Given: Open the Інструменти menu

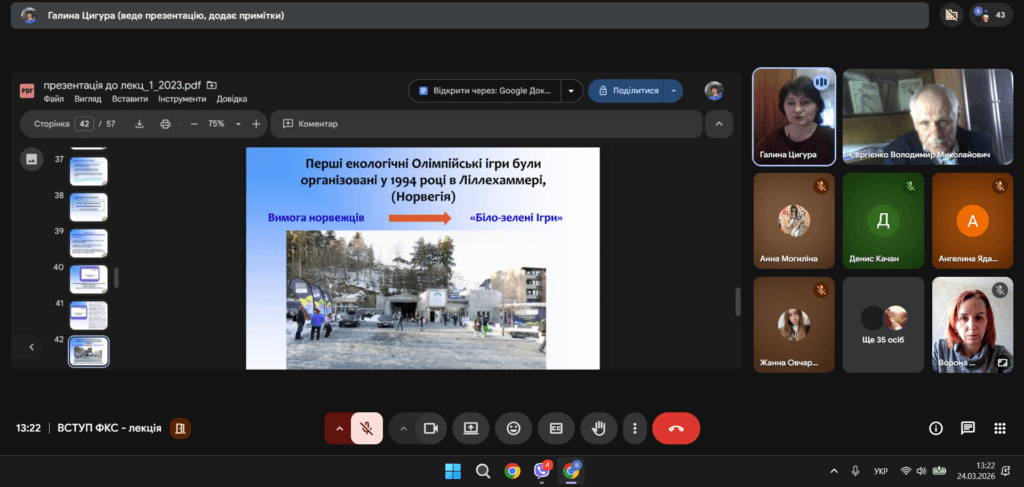Looking at the screenshot, I should pyautogui.click(x=181, y=99).
